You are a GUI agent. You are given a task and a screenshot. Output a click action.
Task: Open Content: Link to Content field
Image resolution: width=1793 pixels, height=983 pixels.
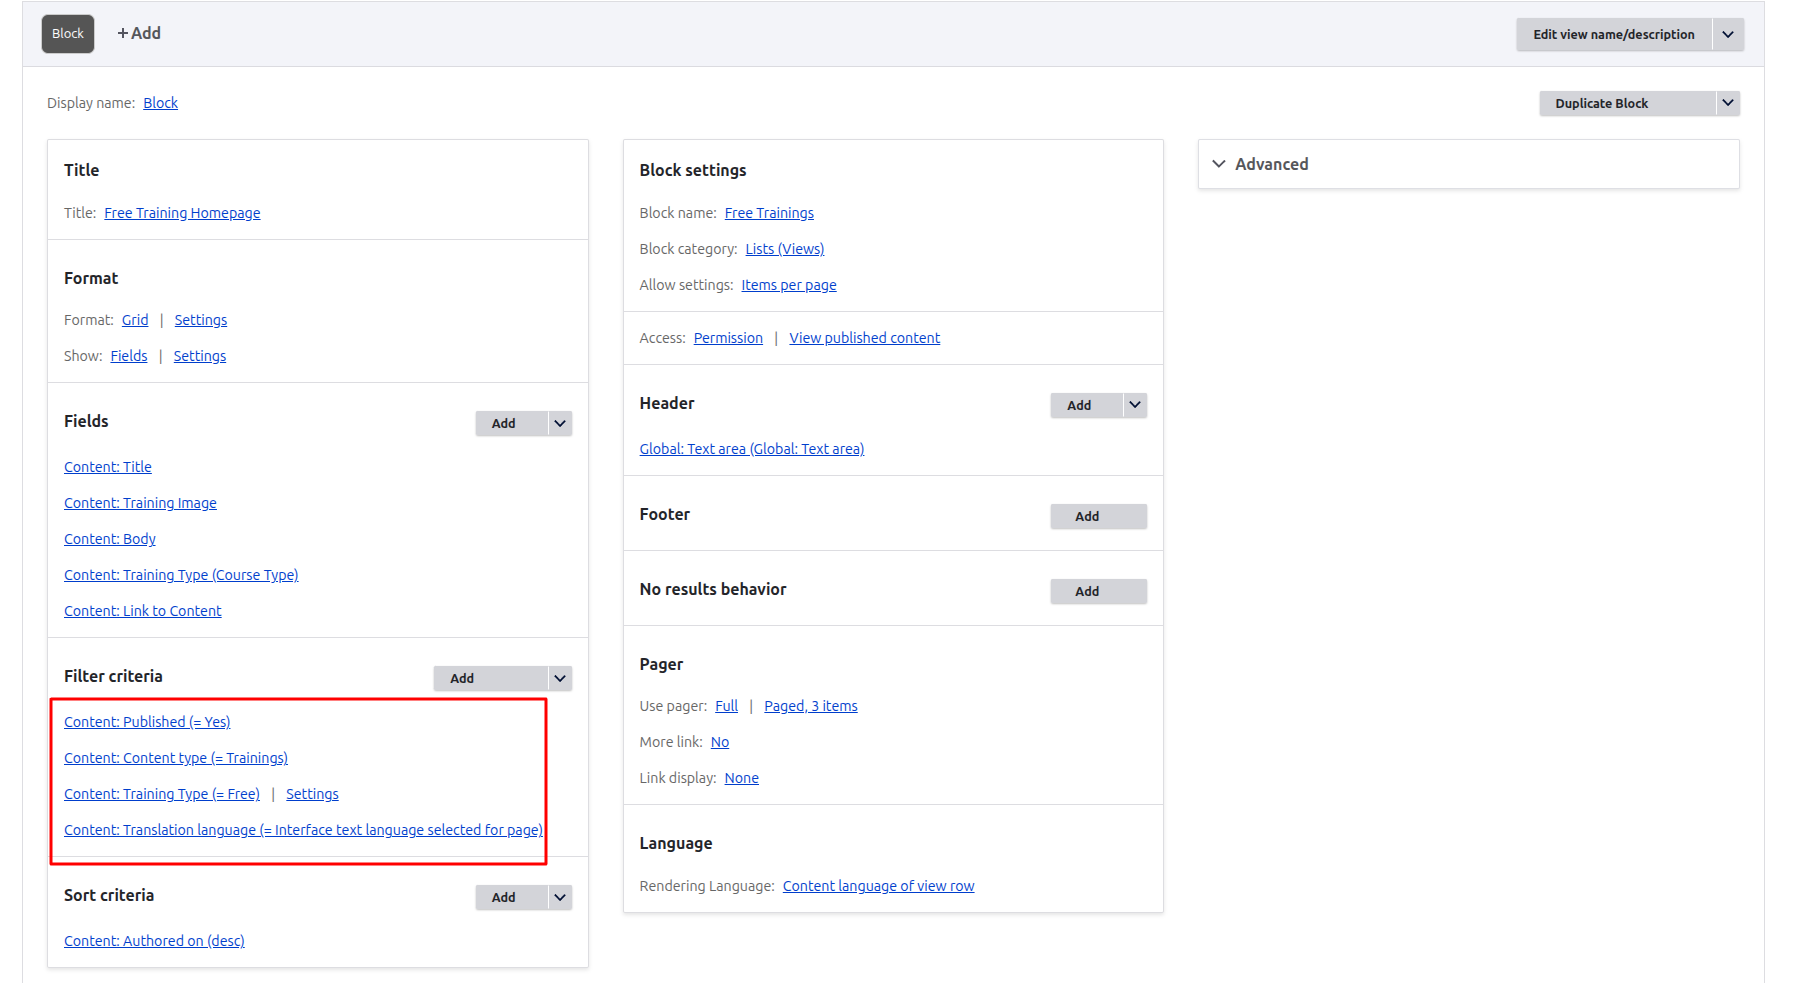(143, 611)
